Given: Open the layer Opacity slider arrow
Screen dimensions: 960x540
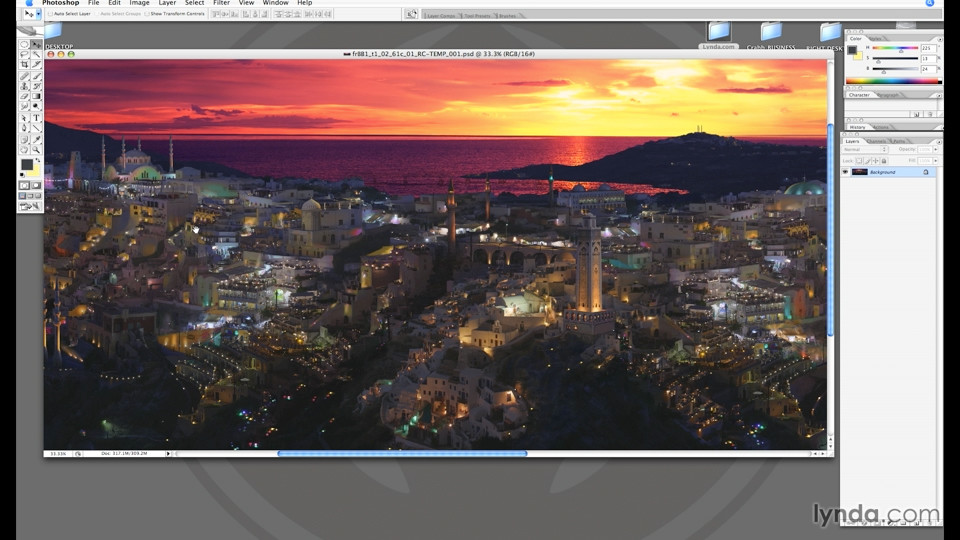Looking at the screenshot, I should coord(936,149).
